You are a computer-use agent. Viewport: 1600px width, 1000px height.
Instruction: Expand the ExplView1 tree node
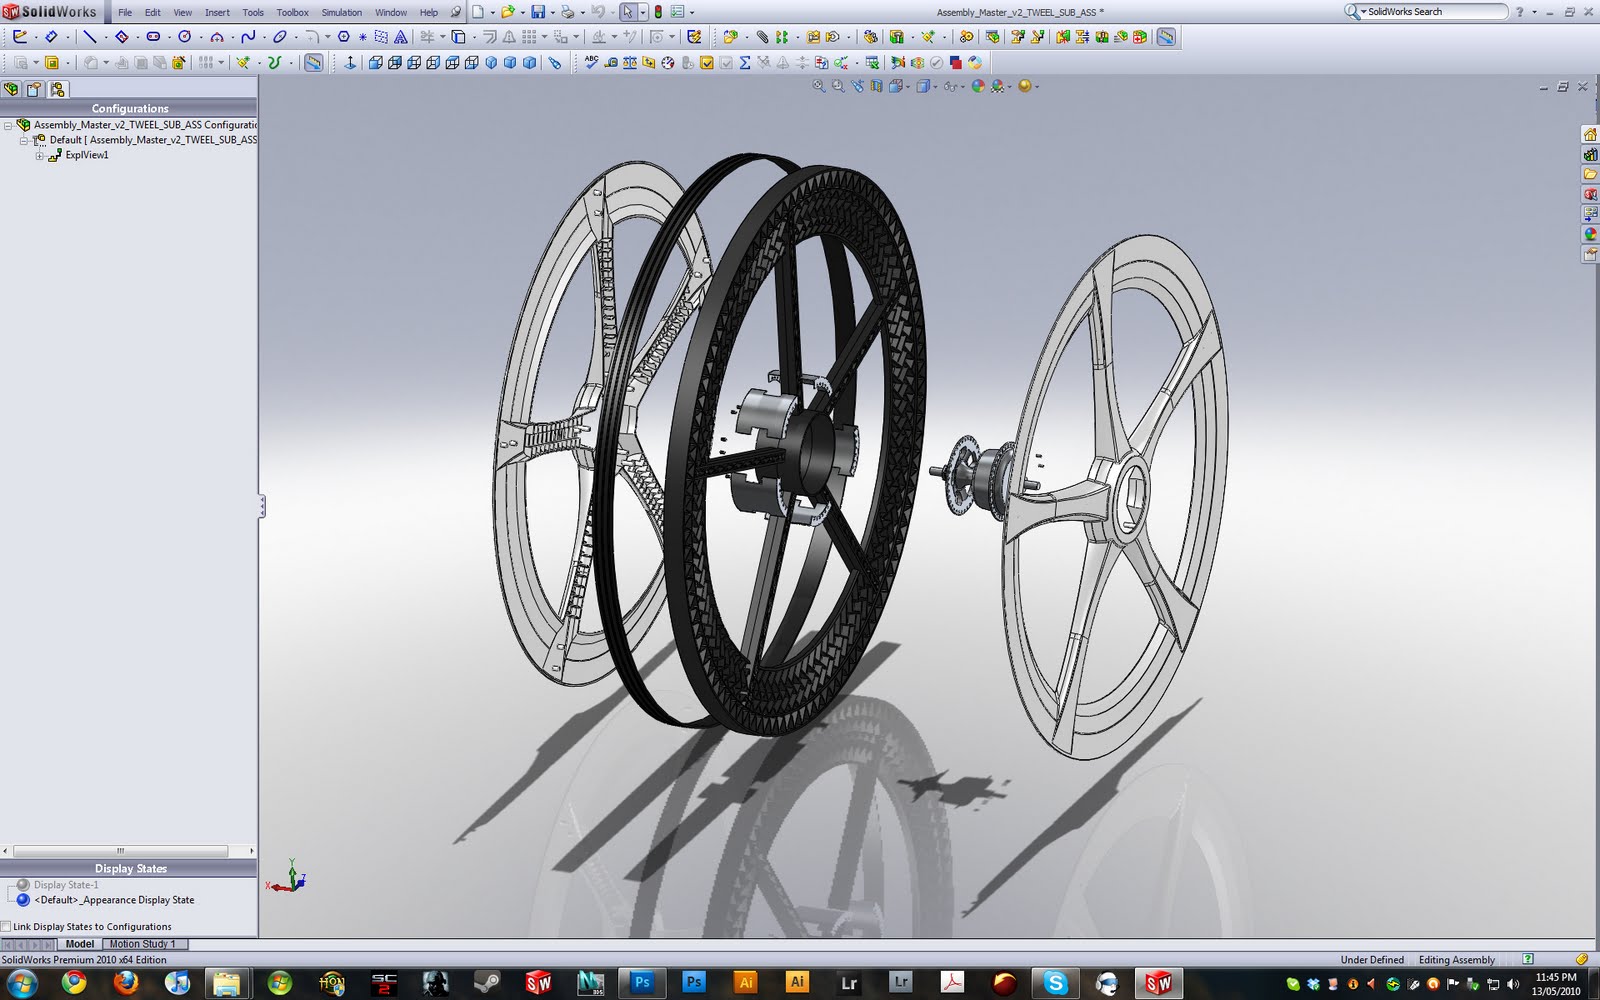(38, 155)
